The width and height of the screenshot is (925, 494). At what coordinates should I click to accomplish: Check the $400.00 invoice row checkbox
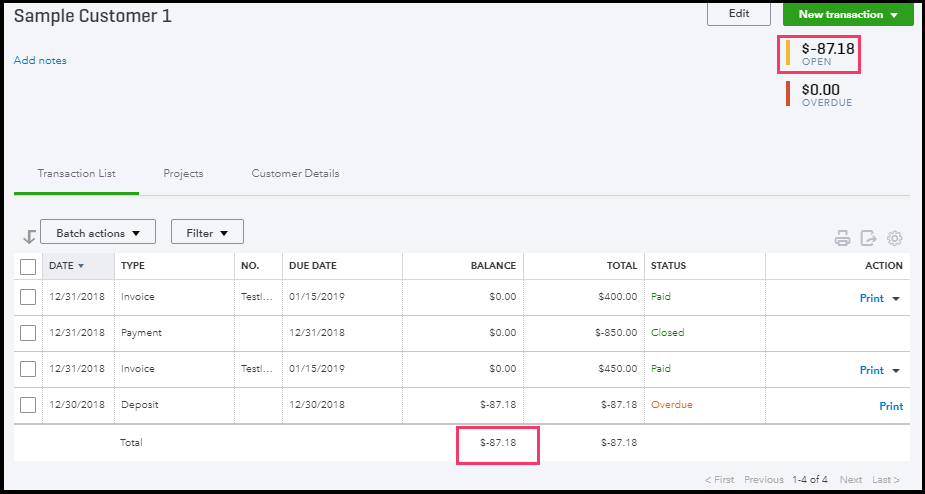(28, 297)
